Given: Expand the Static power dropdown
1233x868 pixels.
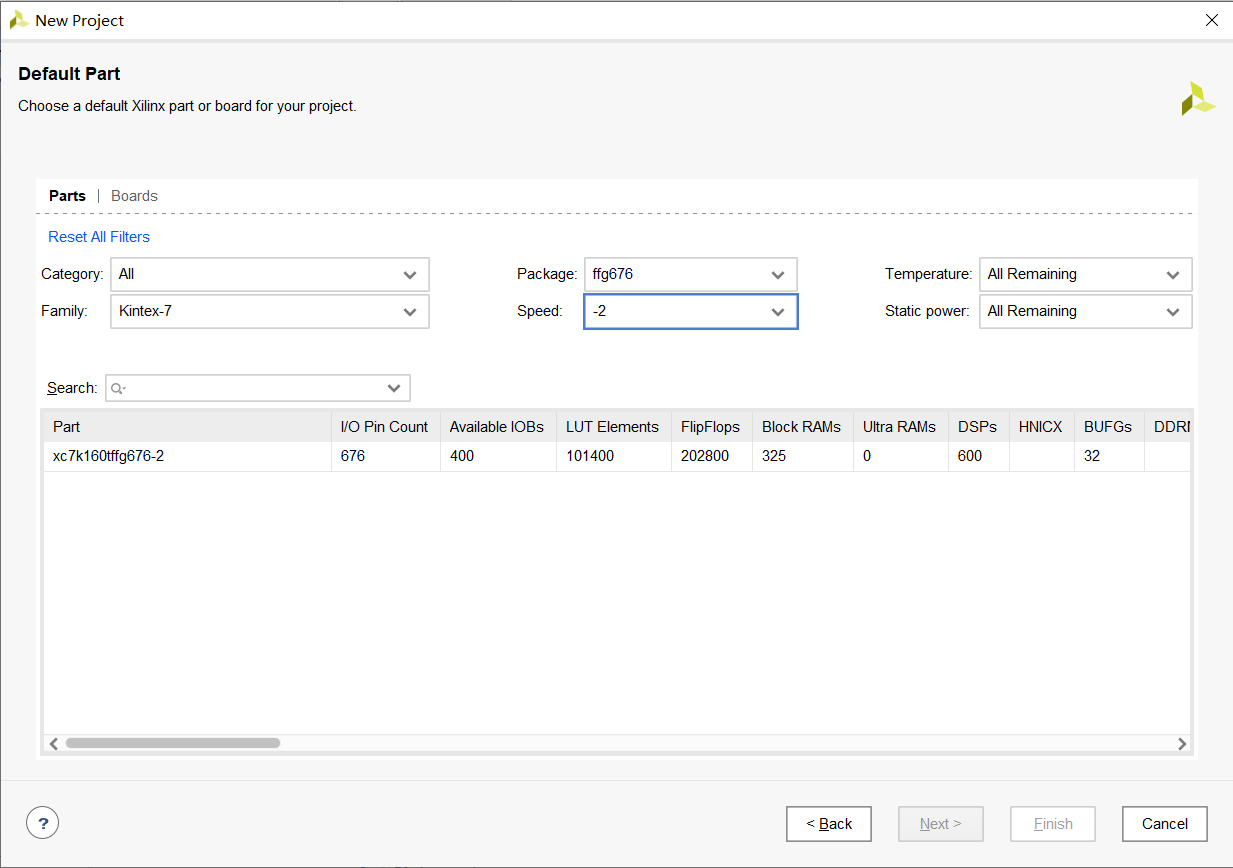Looking at the screenshot, I should point(1085,311).
